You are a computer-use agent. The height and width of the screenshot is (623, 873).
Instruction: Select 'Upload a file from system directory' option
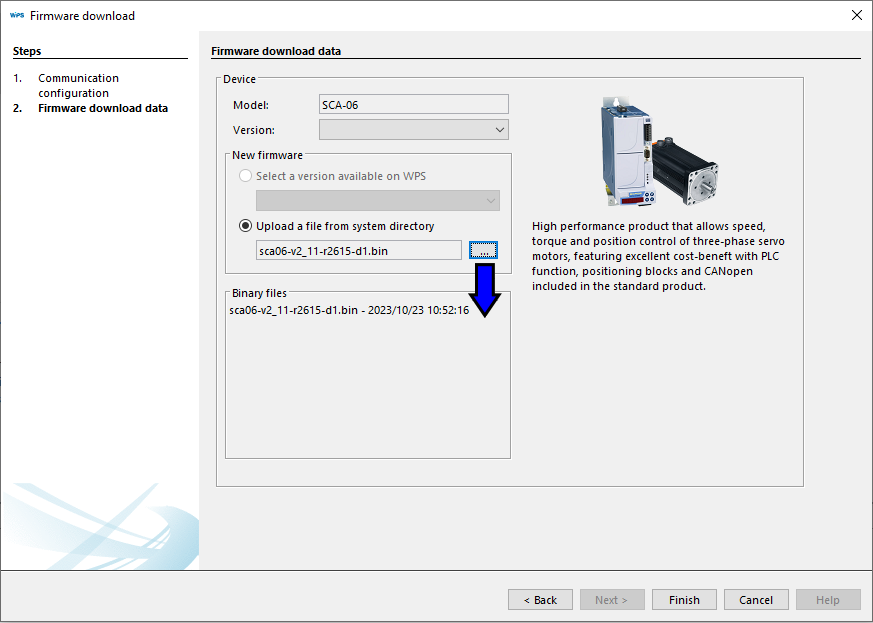tap(246, 226)
